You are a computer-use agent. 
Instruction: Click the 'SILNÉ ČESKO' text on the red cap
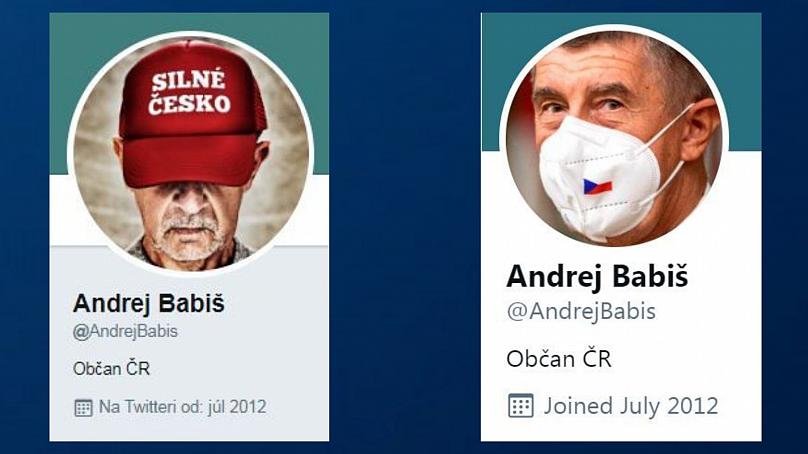pyautogui.click(x=189, y=93)
